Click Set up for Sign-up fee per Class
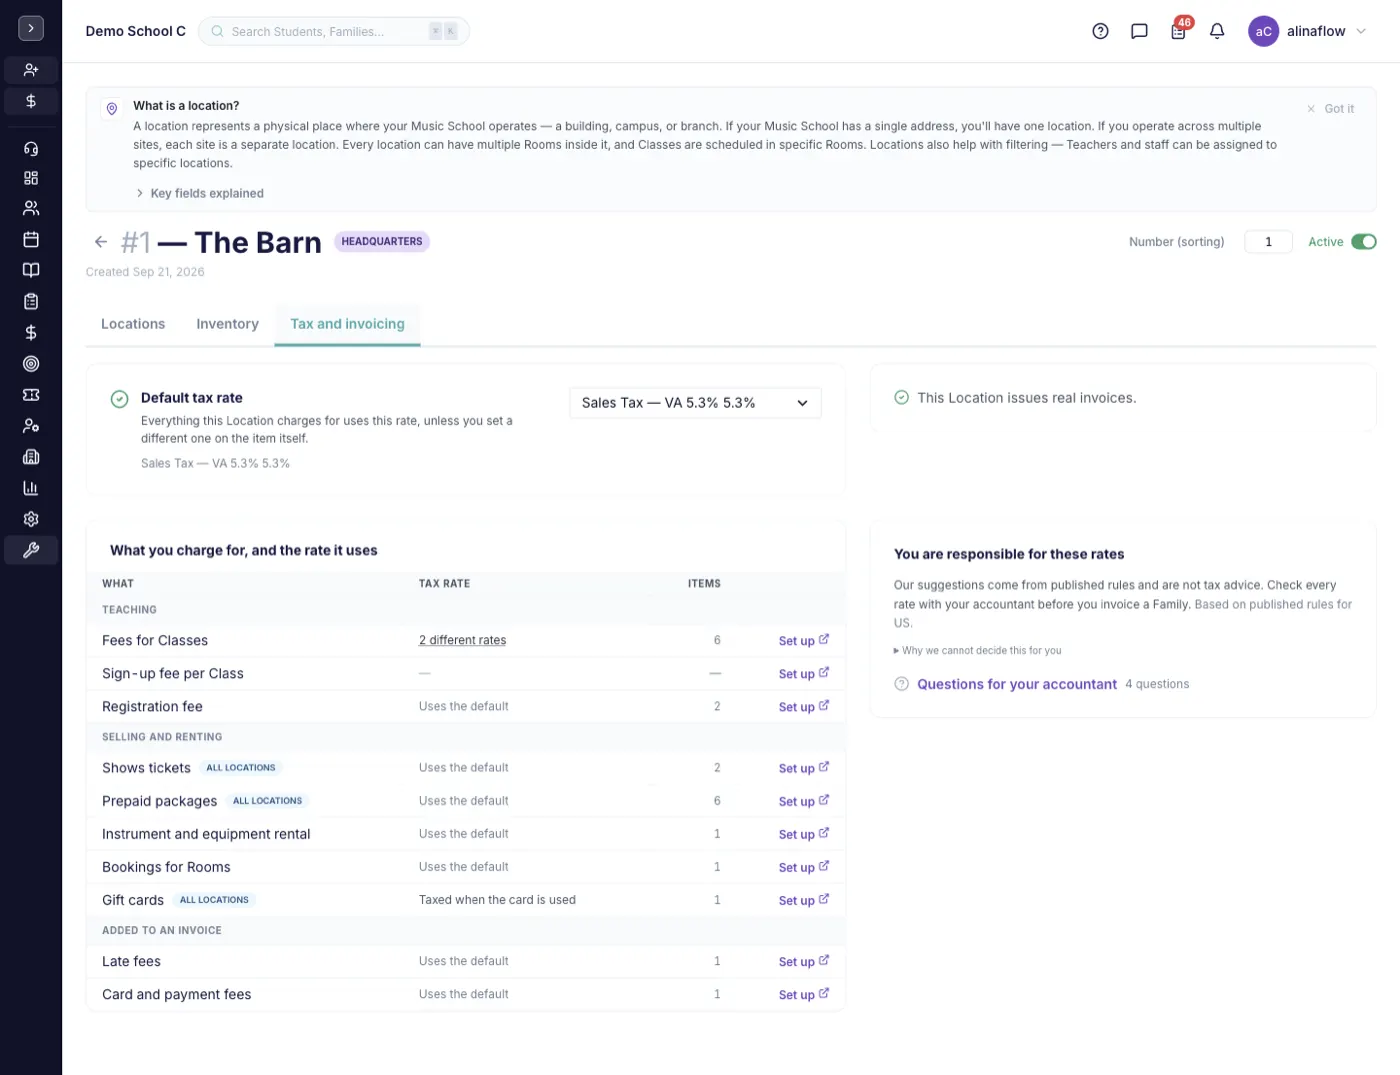Image resolution: width=1400 pixels, height=1075 pixels. pos(804,674)
